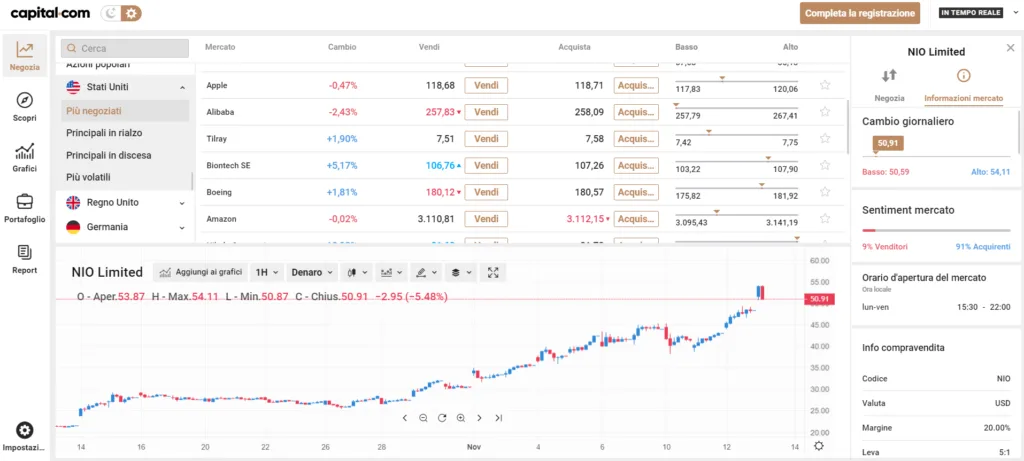Click Completa la registrazione button

860,13
